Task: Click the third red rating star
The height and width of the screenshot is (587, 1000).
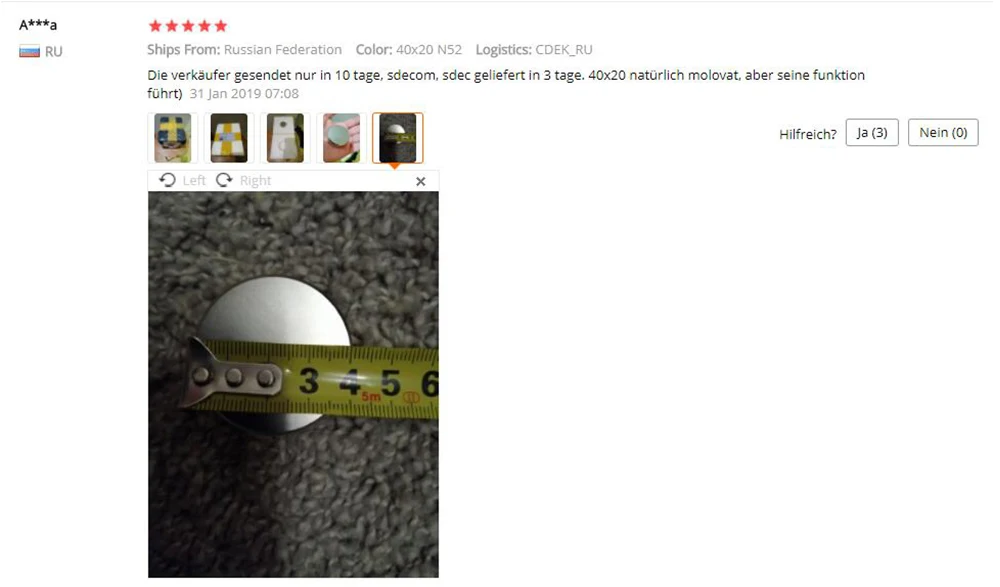Action: [188, 26]
